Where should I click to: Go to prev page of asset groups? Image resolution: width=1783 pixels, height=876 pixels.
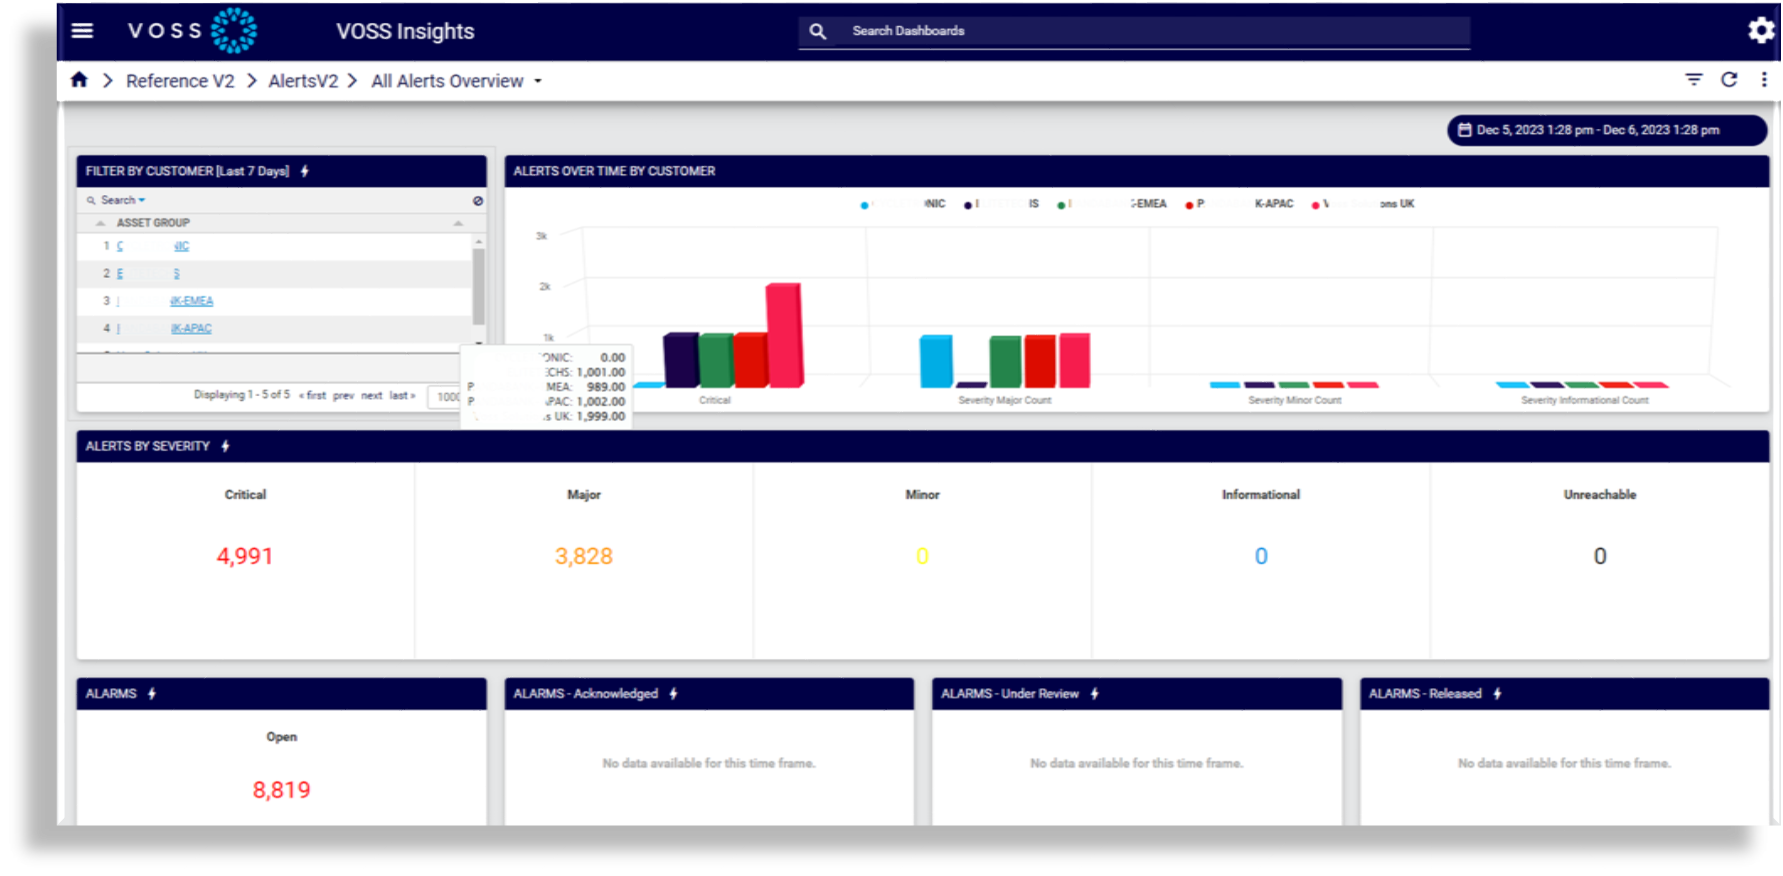(x=343, y=396)
